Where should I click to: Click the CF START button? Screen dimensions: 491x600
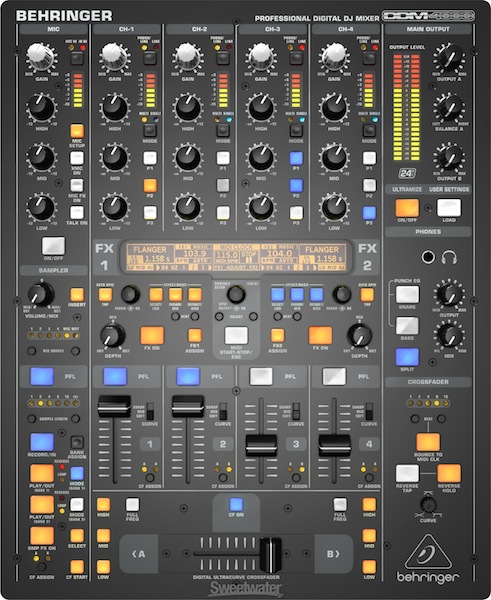click(77, 567)
